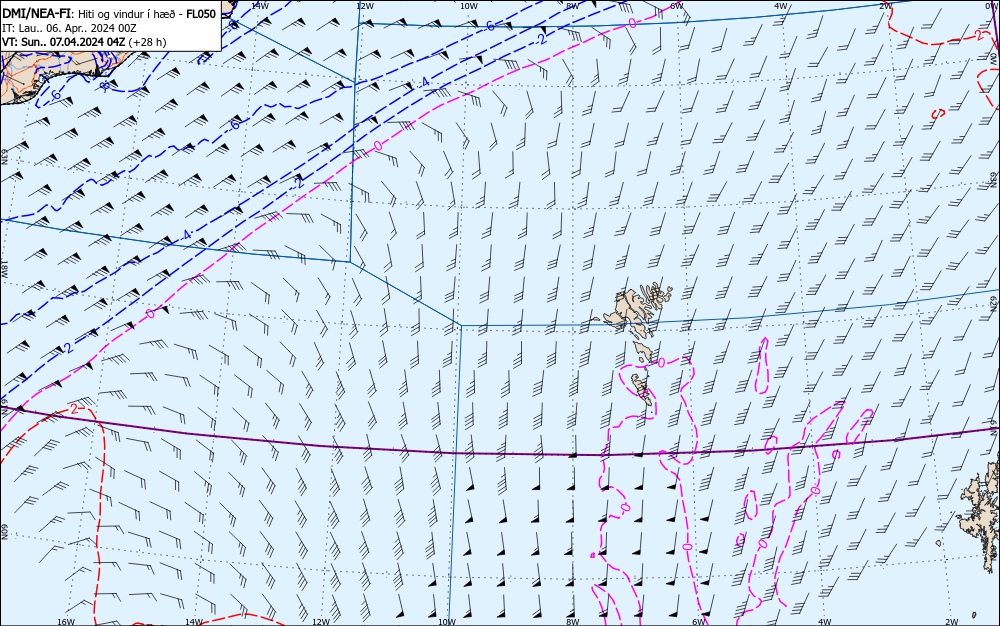Click the IT: Lau.. 06. Apr.. 2024 00Z line
The image size is (1000, 626).
point(69,28)
